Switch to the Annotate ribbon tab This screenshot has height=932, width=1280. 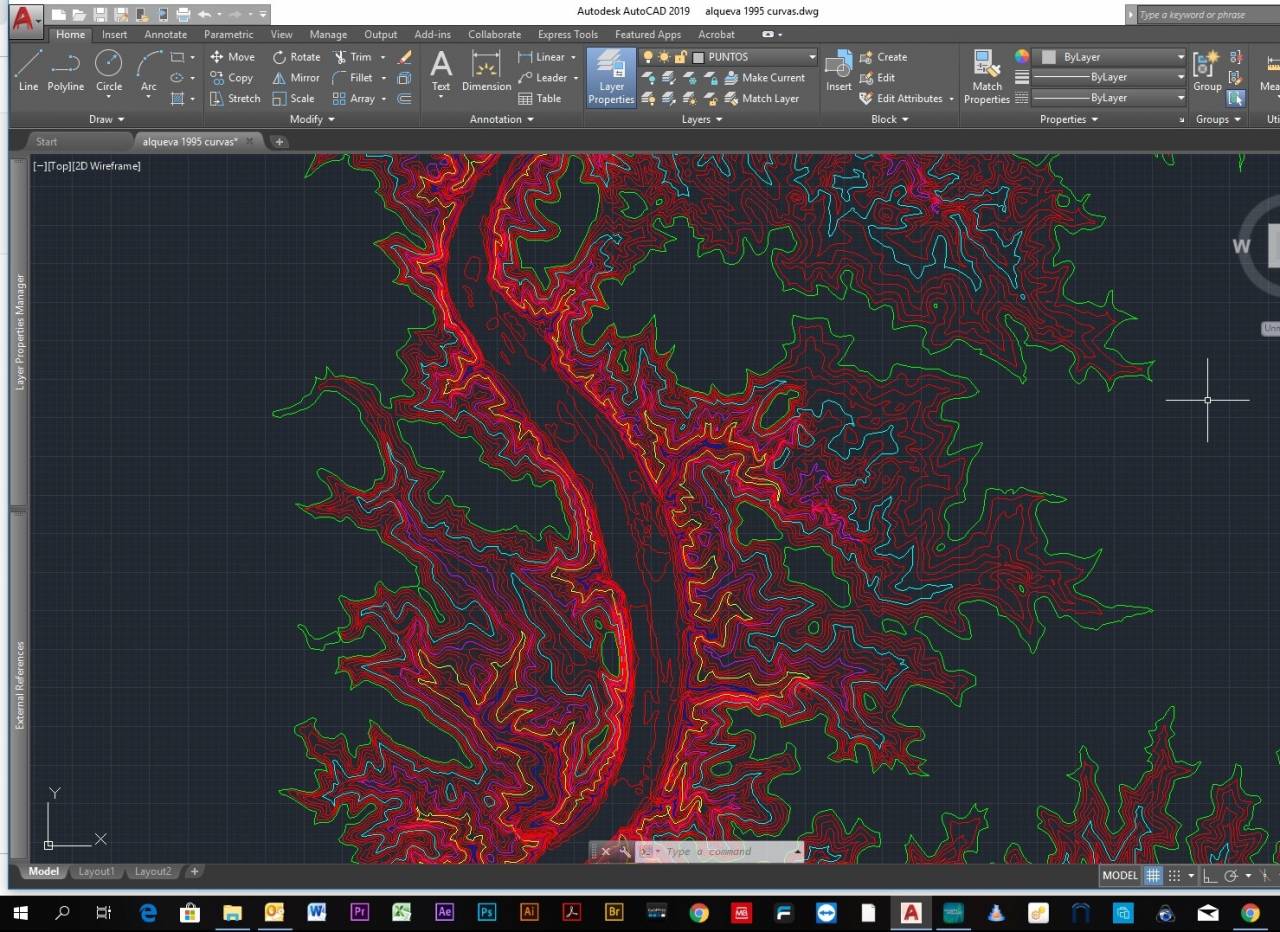[x=165, y=34]
